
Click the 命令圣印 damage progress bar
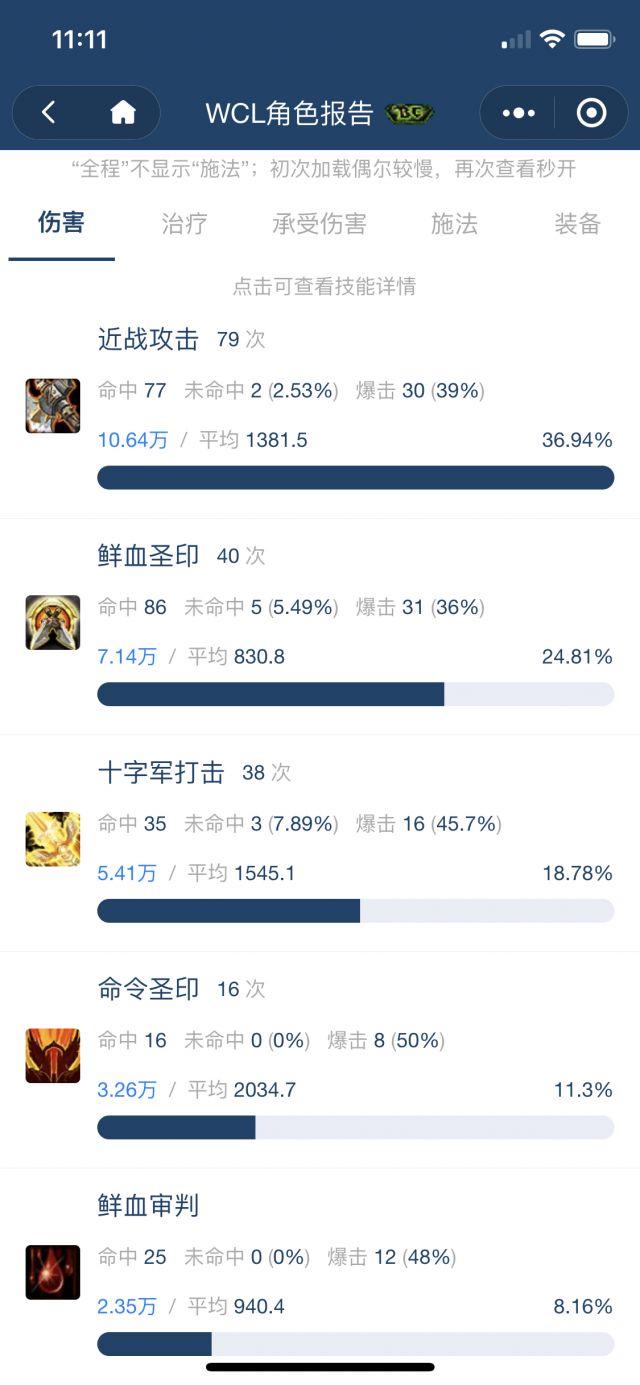click(355, 1127)
